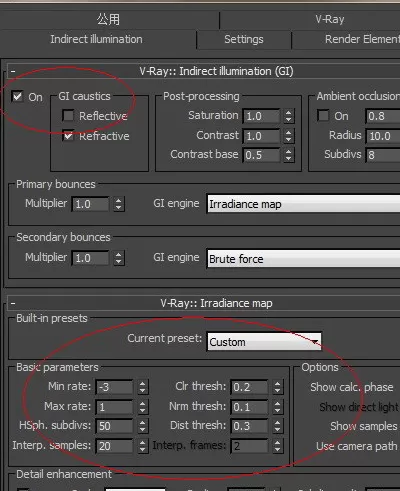
Task: Click the Show samples option
Action: pos(364,426)
